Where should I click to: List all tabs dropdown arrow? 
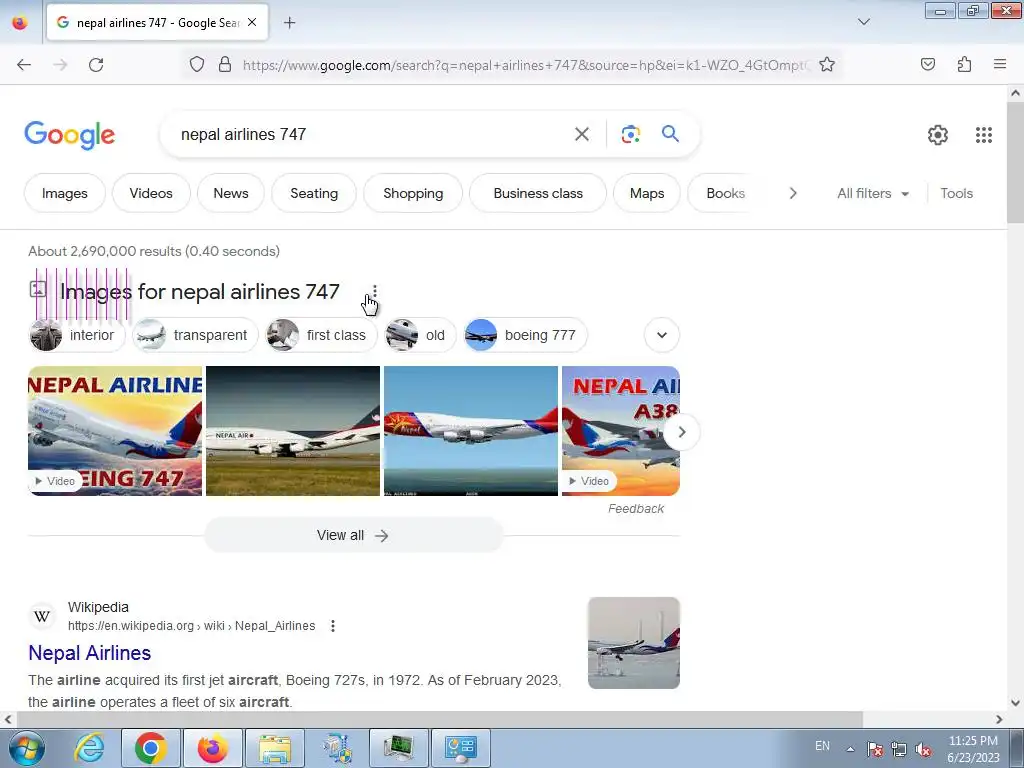coord(863,22)
